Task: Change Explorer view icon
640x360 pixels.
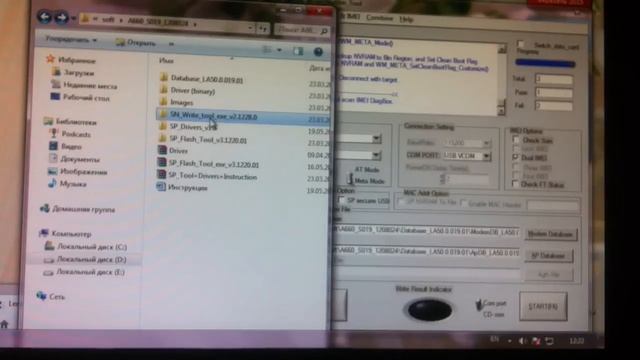Action: (x=267, y=50)
